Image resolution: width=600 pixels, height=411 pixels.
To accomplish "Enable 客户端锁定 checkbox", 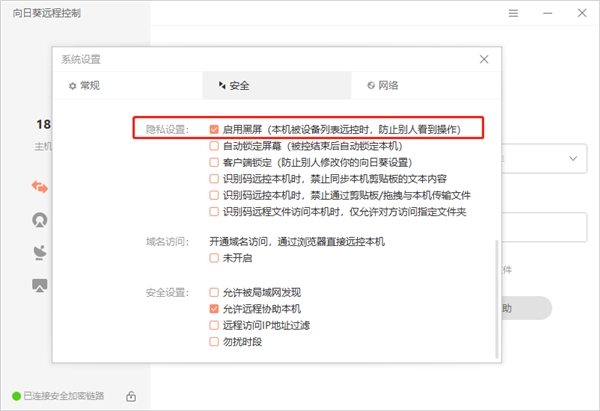I will click(x=214, y=162).
